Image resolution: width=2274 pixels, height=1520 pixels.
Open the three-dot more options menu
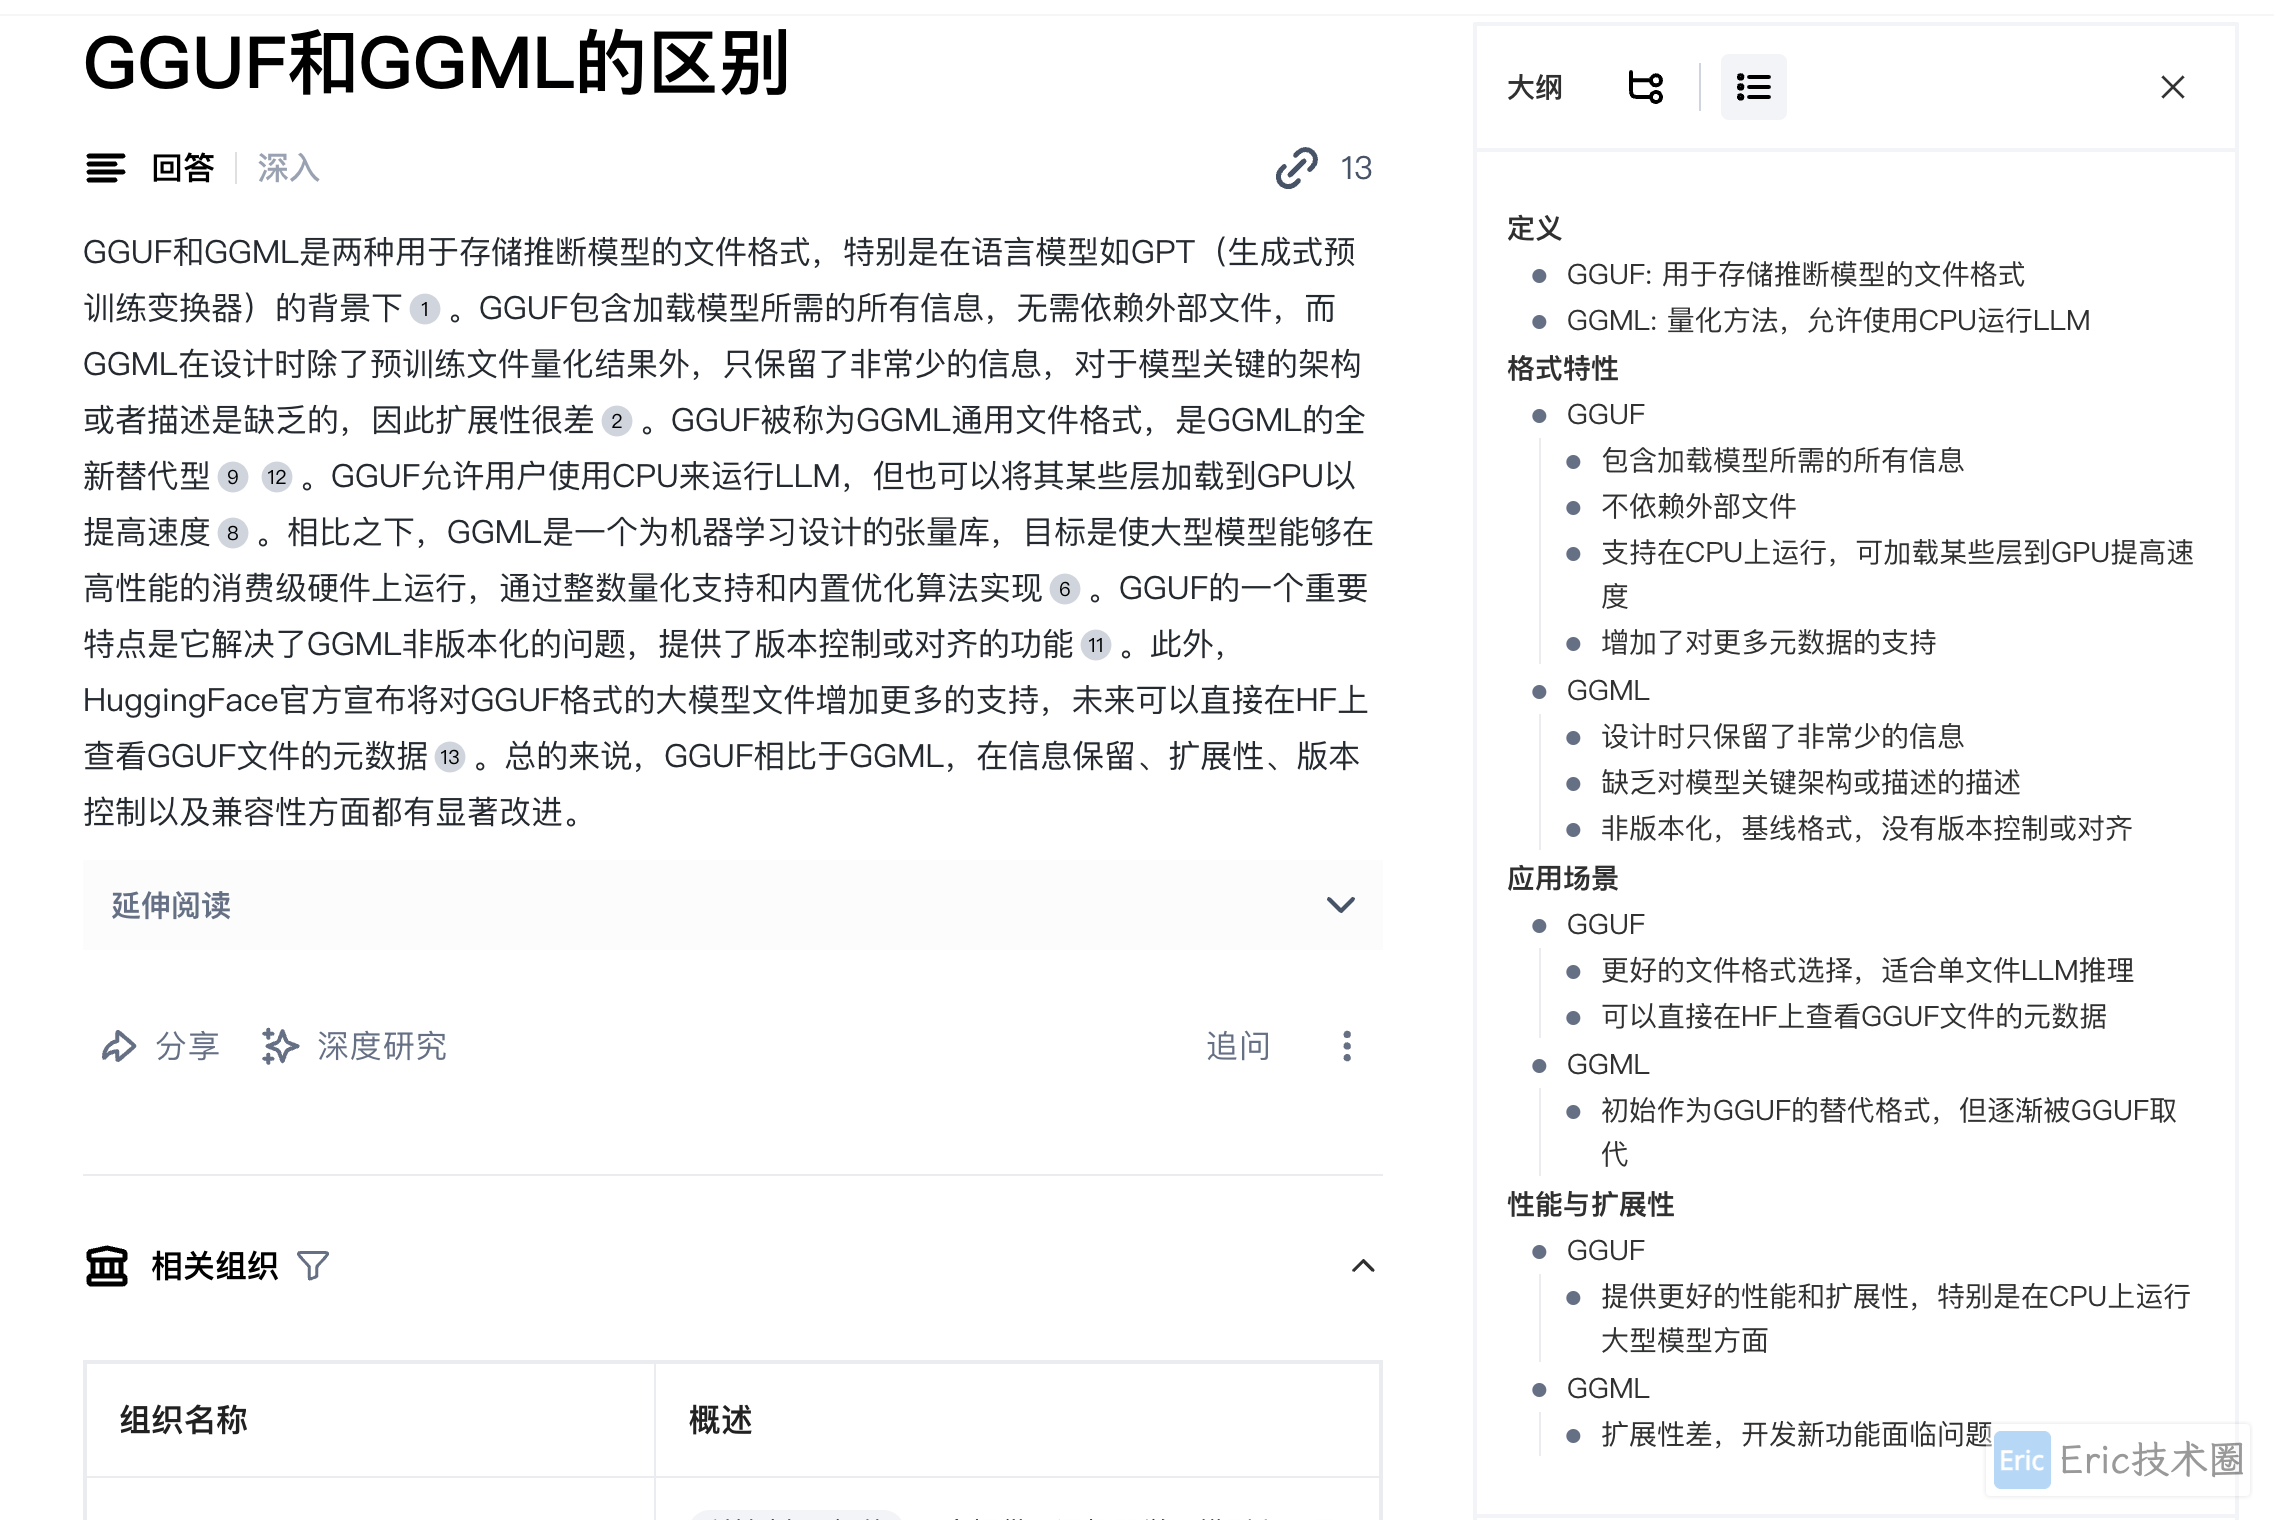tap(1347, 1046)
